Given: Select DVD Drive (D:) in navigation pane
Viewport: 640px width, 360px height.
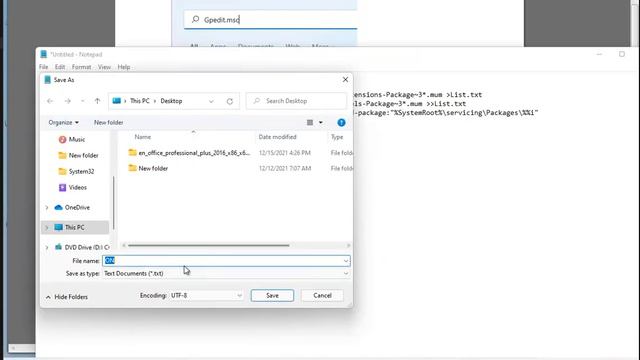Looking at the screenshot, I should pyautogui.click(x=82, y=247).
